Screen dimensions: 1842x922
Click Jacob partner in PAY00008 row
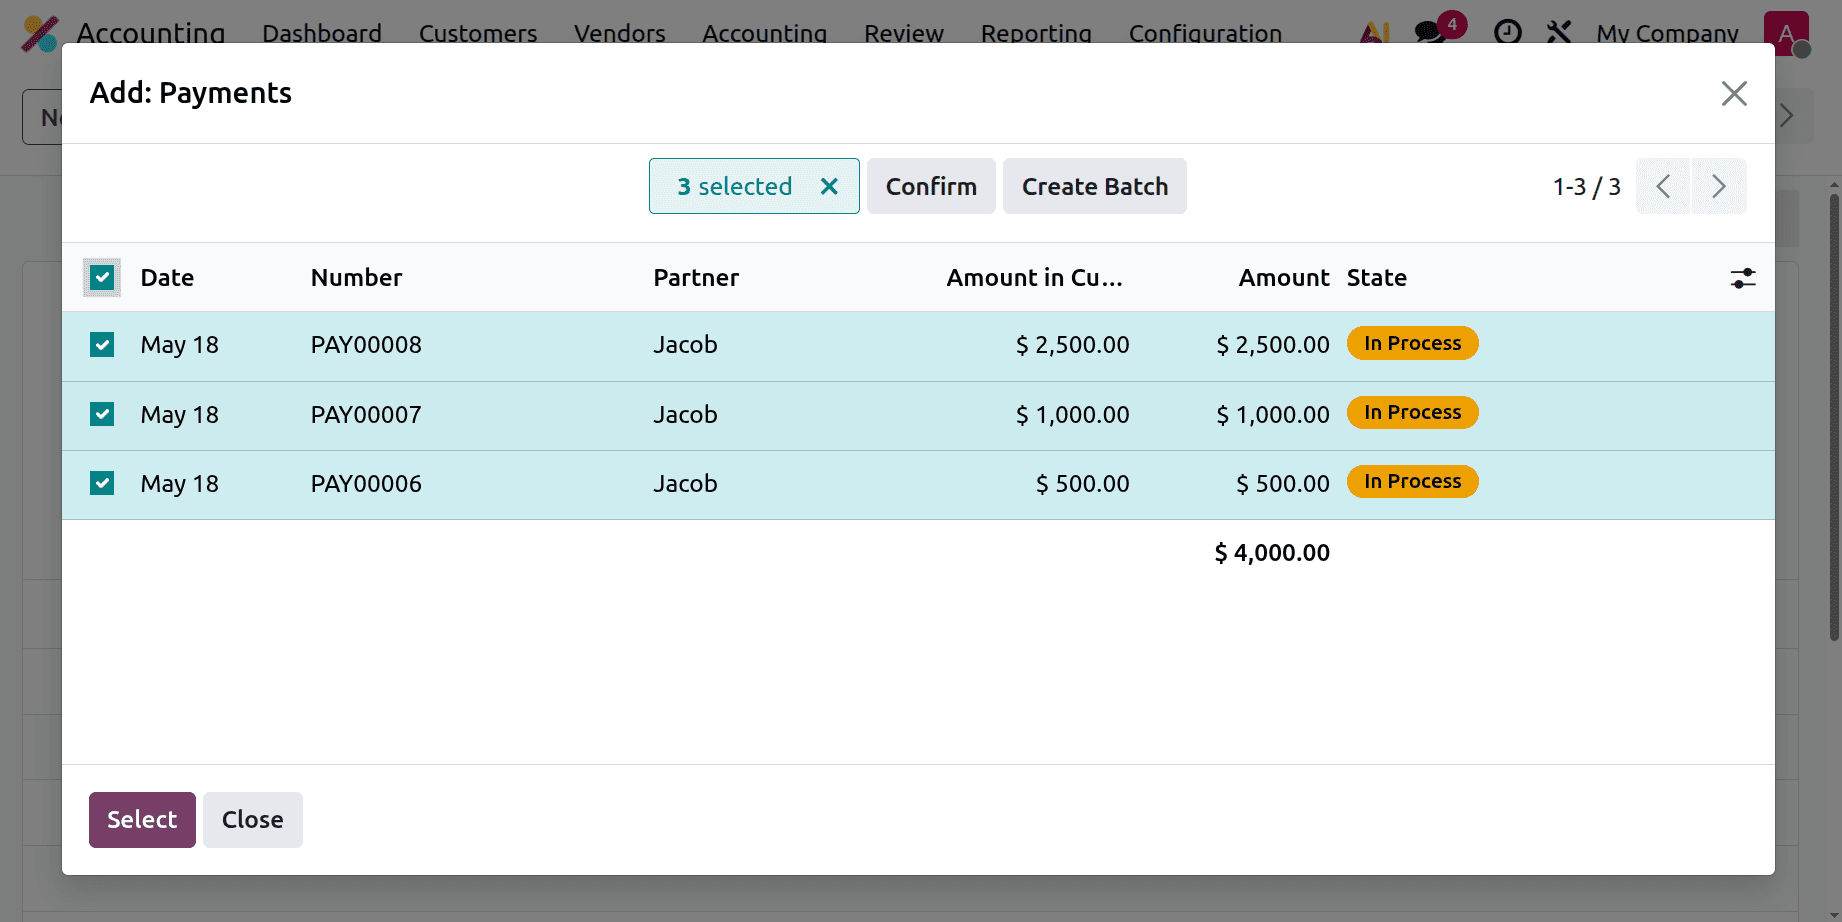coord(686,345)
